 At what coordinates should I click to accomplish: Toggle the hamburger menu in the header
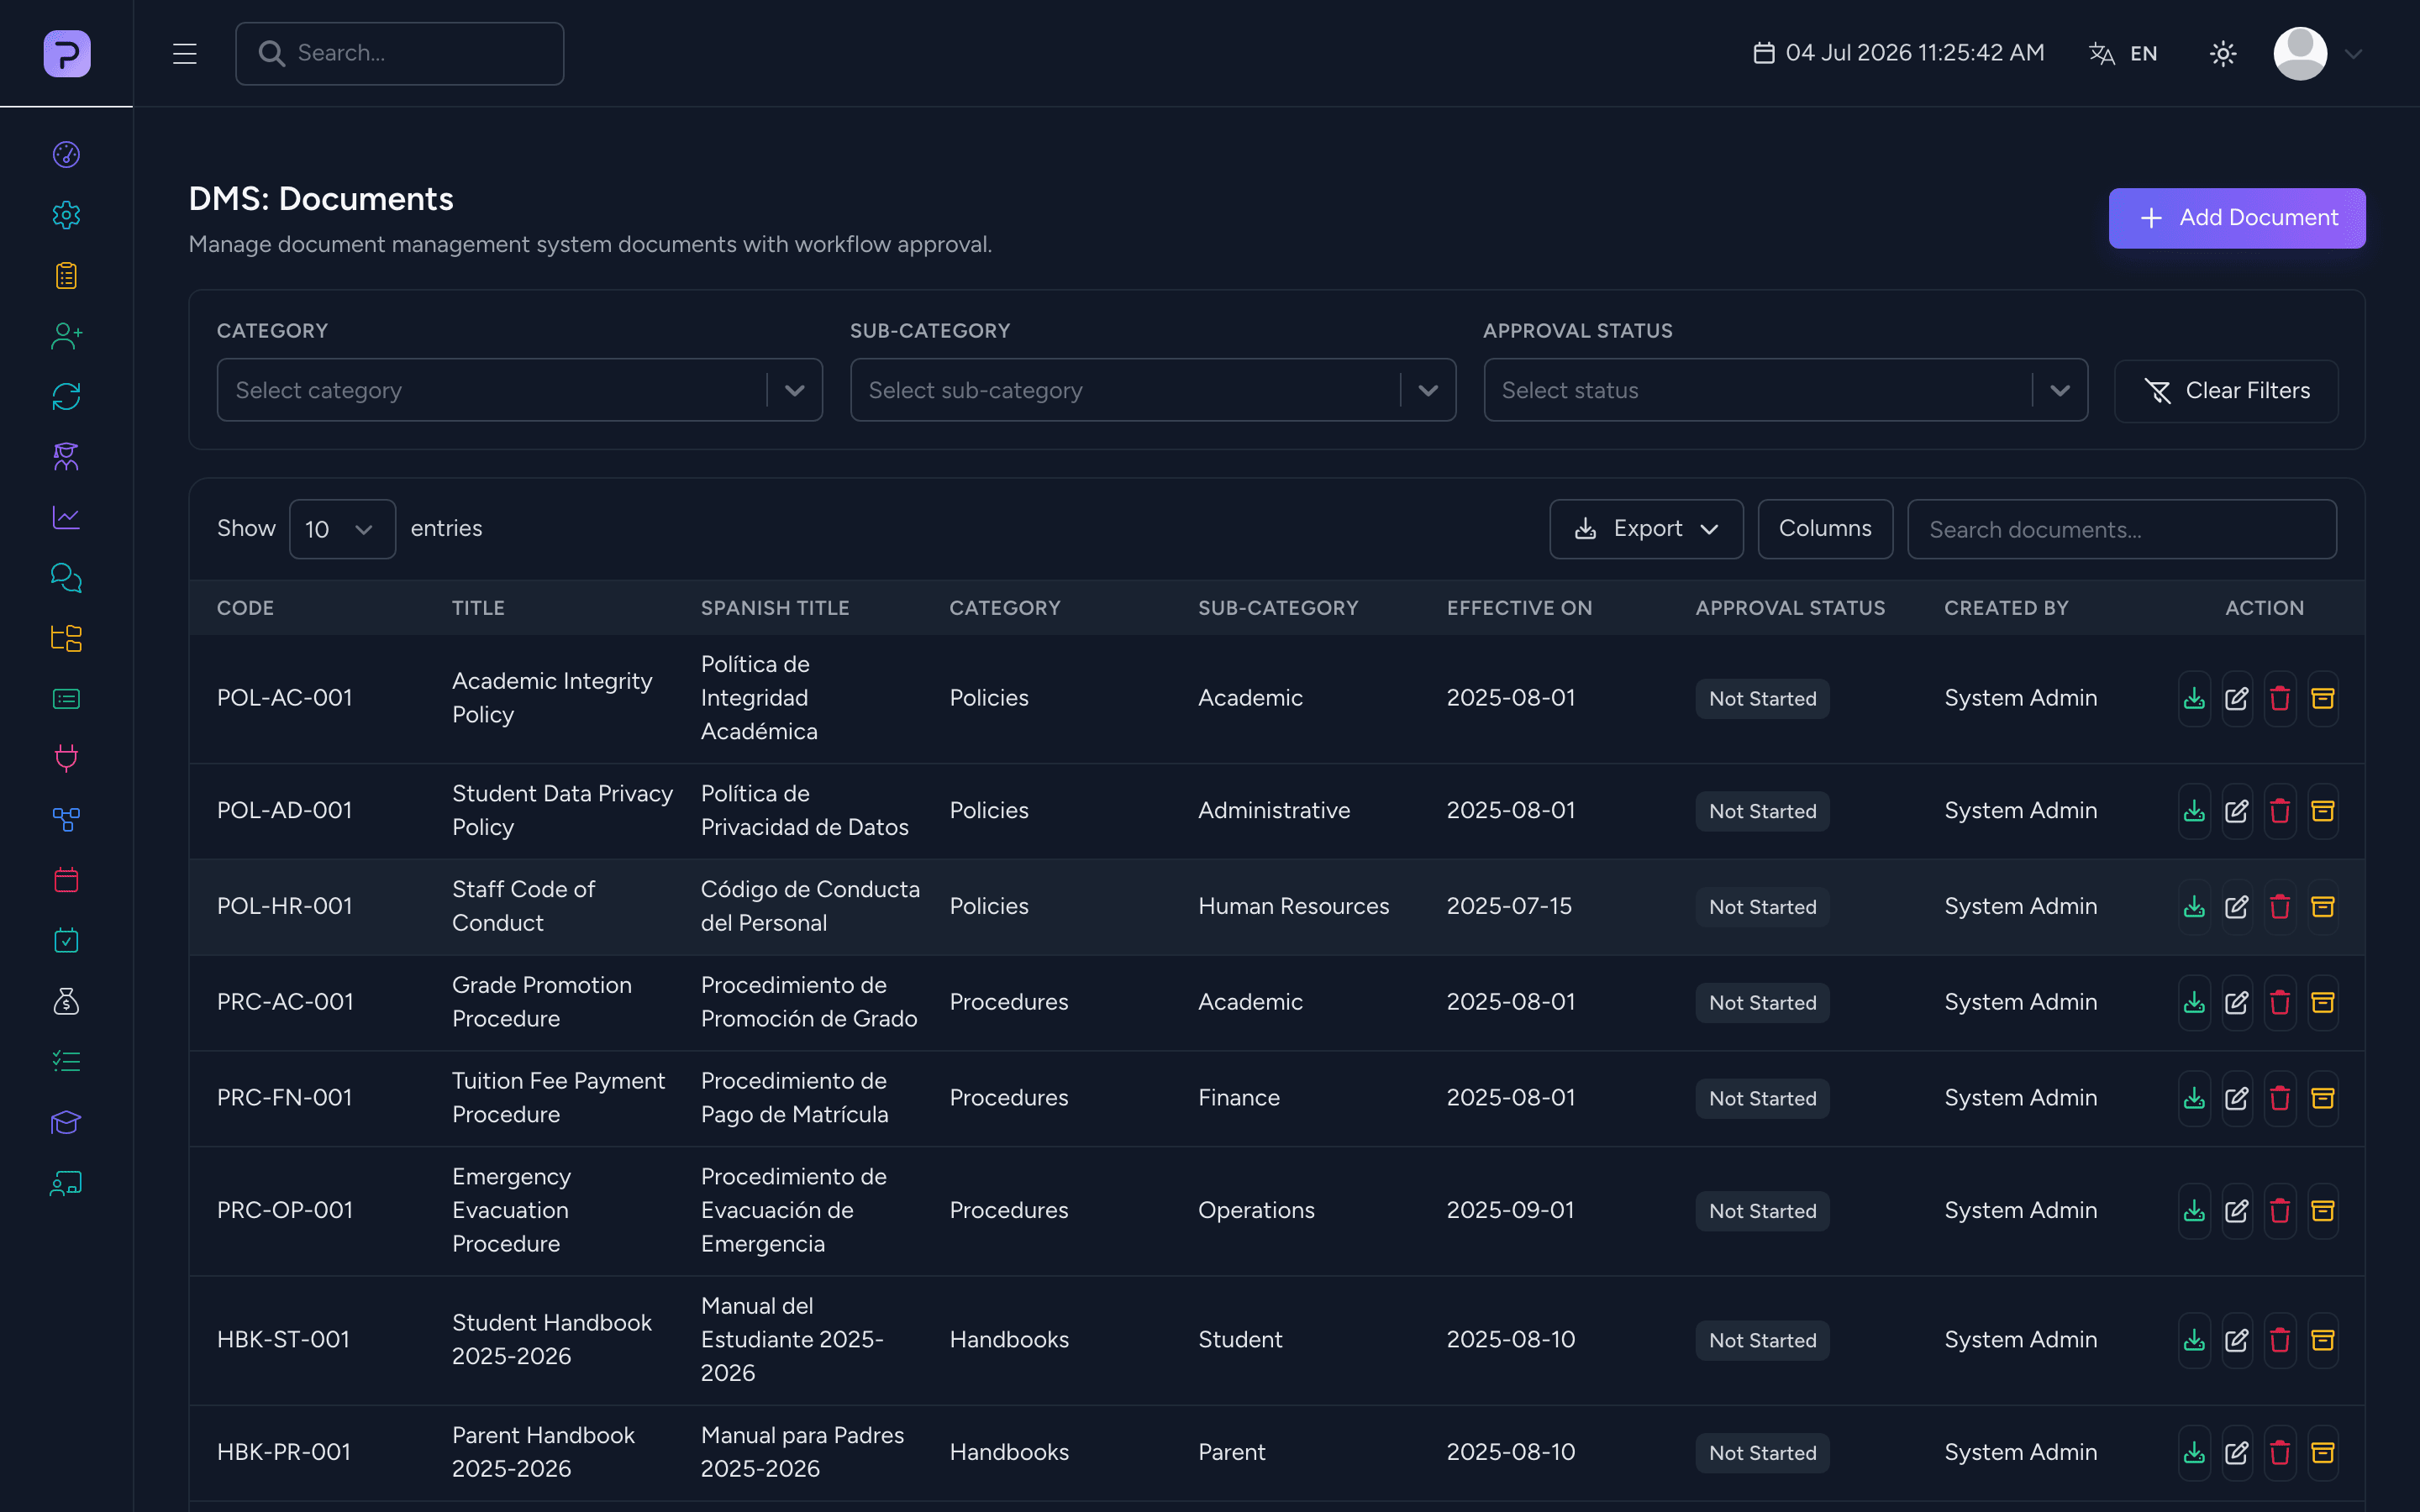[185, 53]
